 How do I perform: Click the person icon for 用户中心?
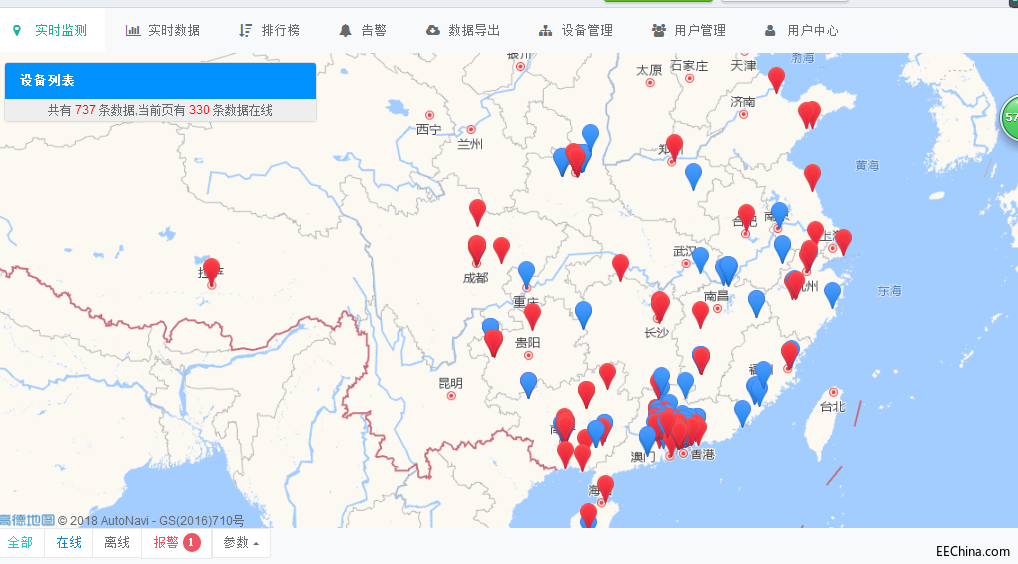tap(771, 31)
